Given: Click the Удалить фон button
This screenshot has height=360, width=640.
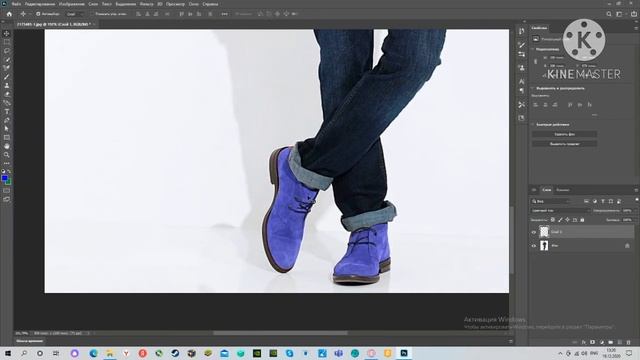Looking at the screenshot, I should coord(564,134).
